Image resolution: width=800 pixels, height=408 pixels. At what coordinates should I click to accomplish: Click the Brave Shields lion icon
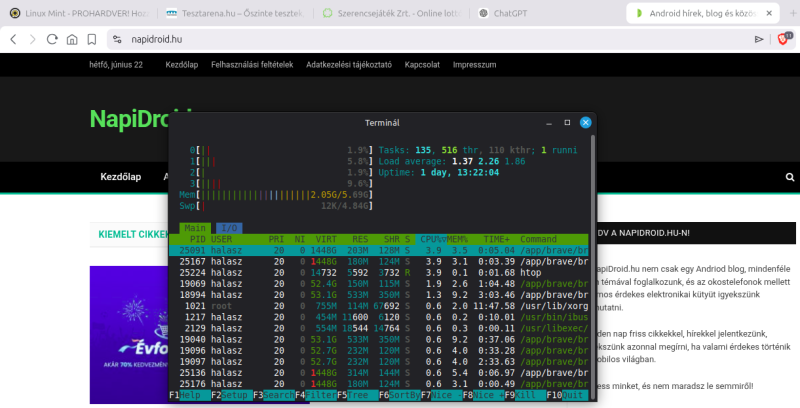783,39
